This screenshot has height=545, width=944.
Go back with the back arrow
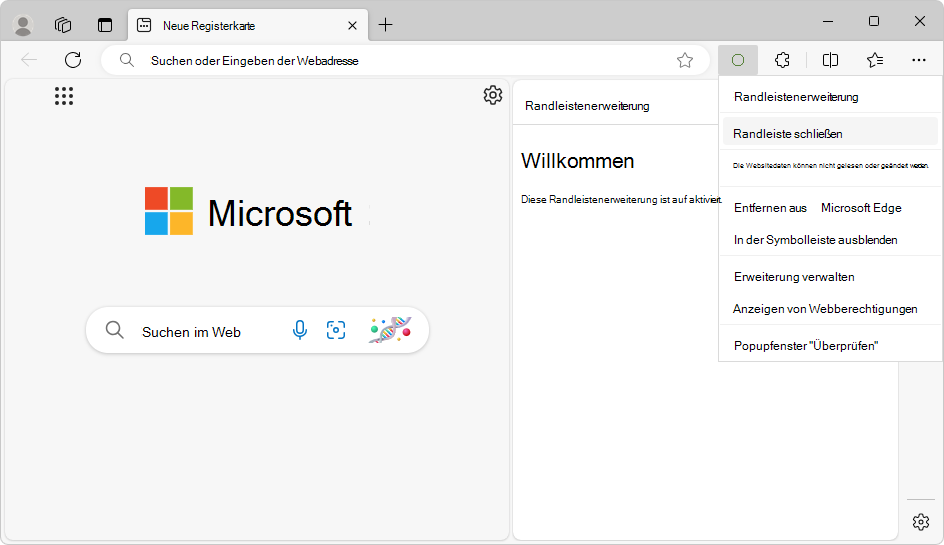[29, 60]
